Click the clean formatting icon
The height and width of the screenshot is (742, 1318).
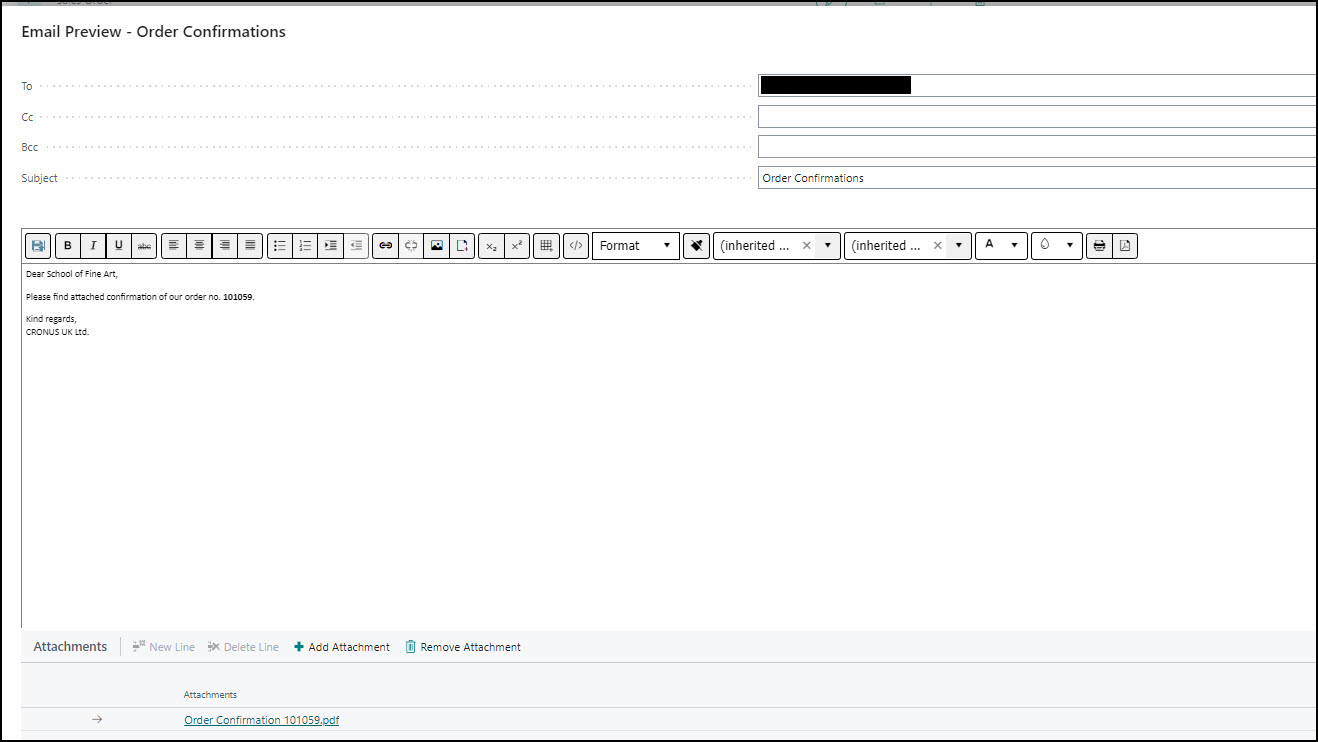click(x=696, y=246)
